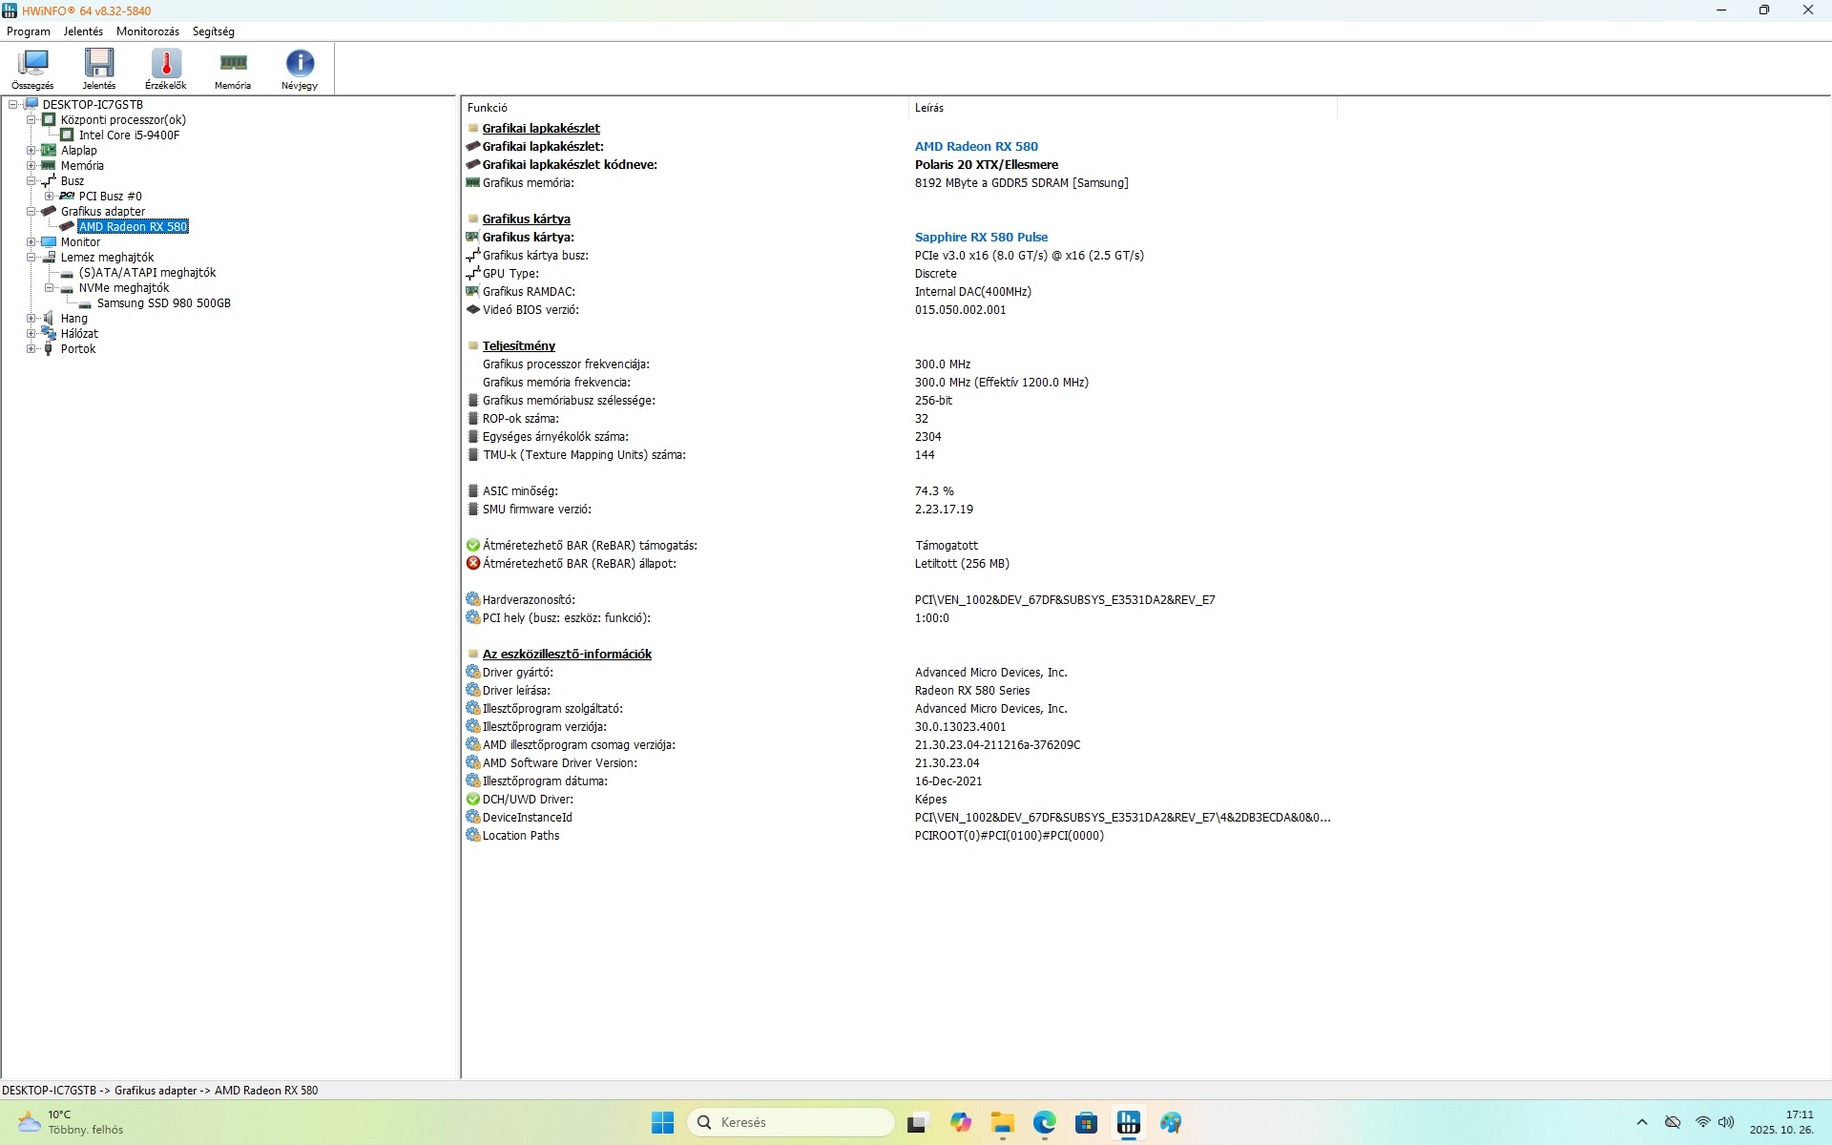Open the Monitorozás menu

[148, 31]
